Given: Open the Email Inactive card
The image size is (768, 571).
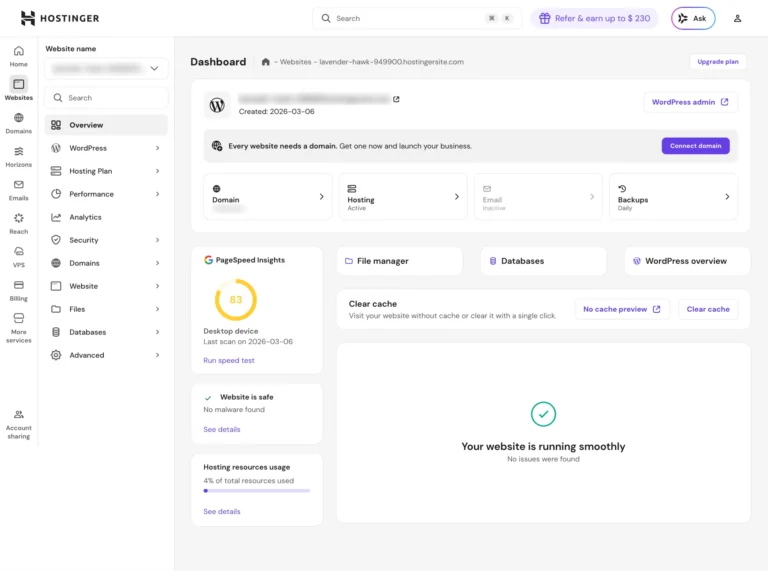Looking at the screenshot, I should [538, 196].
